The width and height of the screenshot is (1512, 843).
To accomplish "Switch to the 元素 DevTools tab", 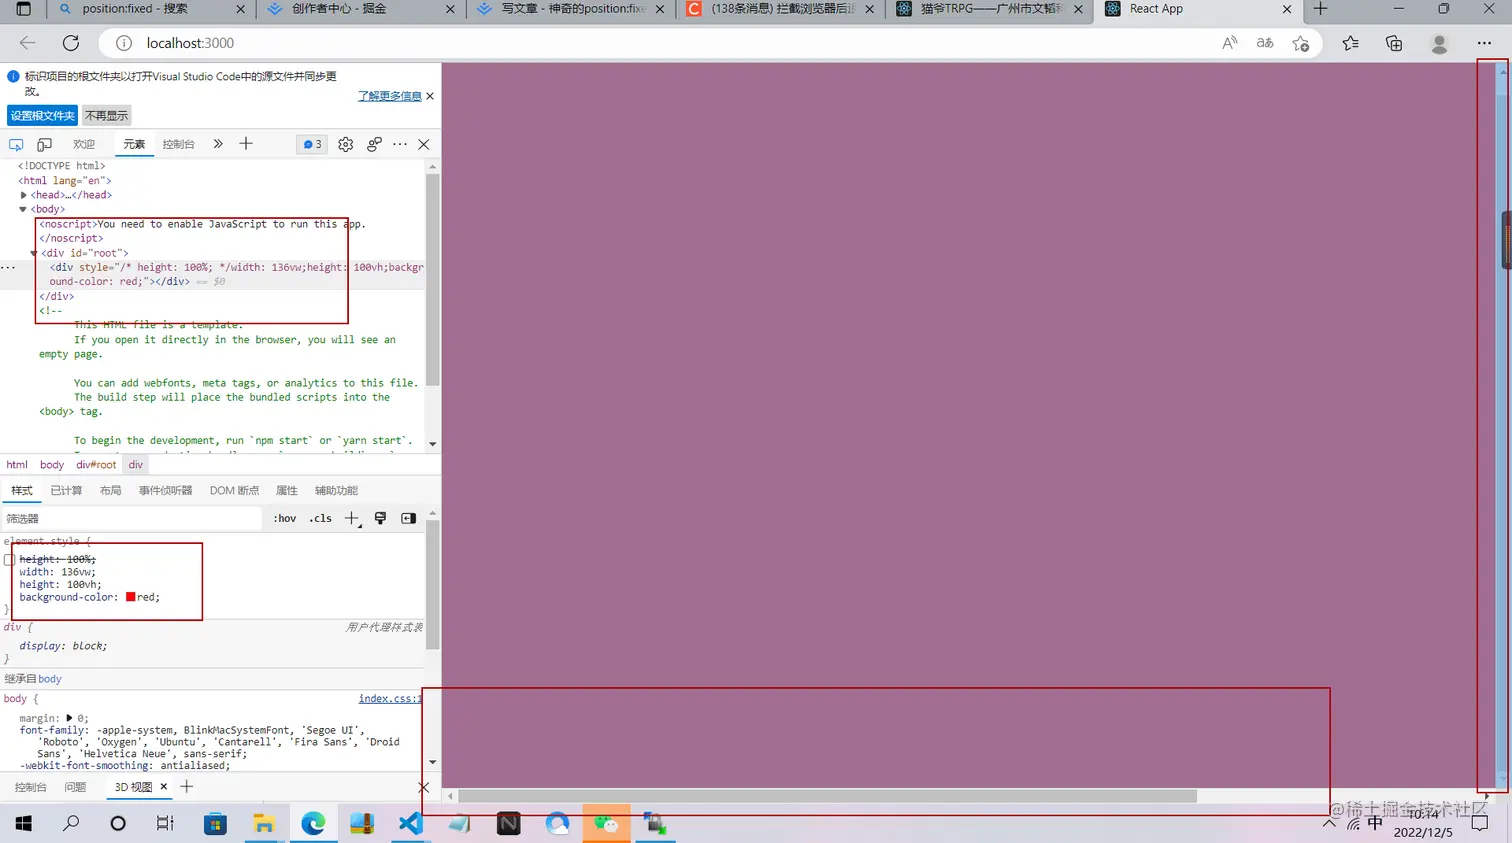I will [x=134, y=144].
